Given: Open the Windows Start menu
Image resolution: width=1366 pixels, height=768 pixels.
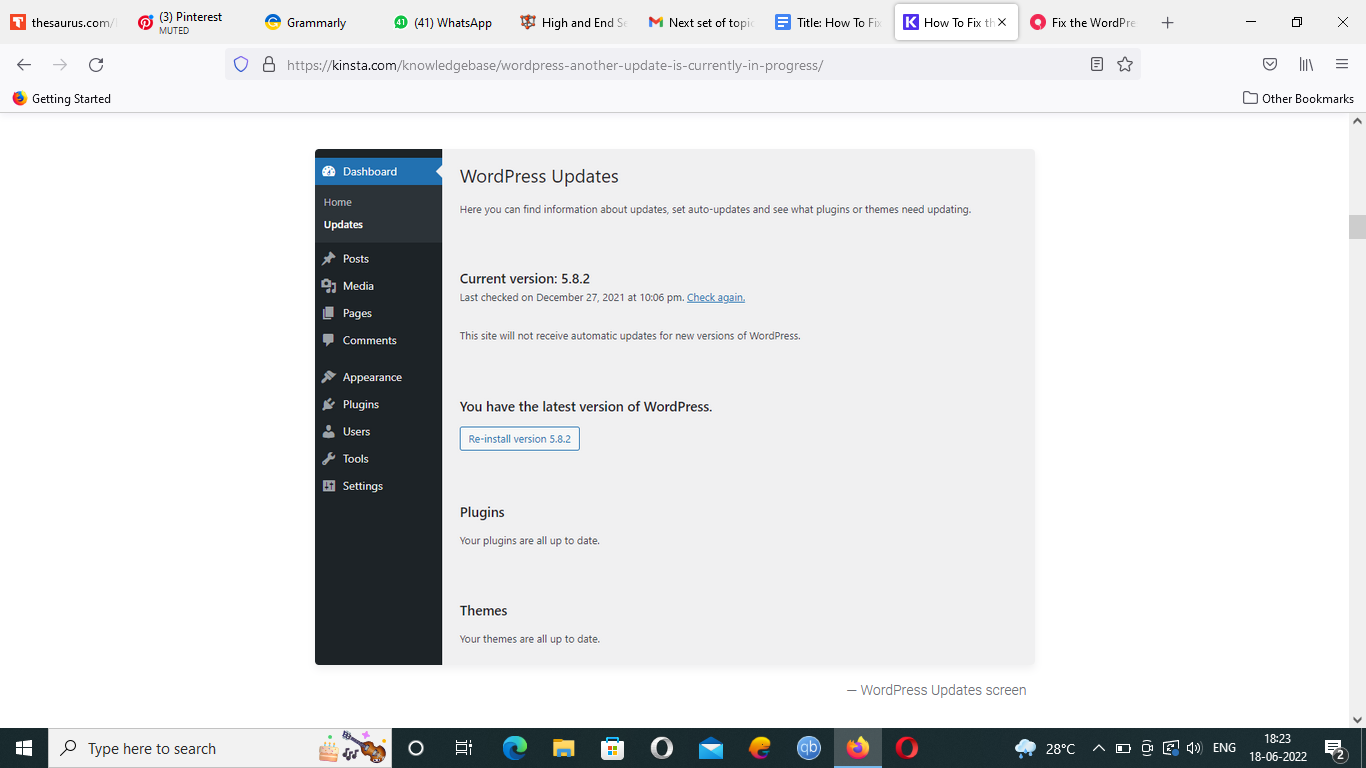Looking at the screenshot, I should click(24, 748).
